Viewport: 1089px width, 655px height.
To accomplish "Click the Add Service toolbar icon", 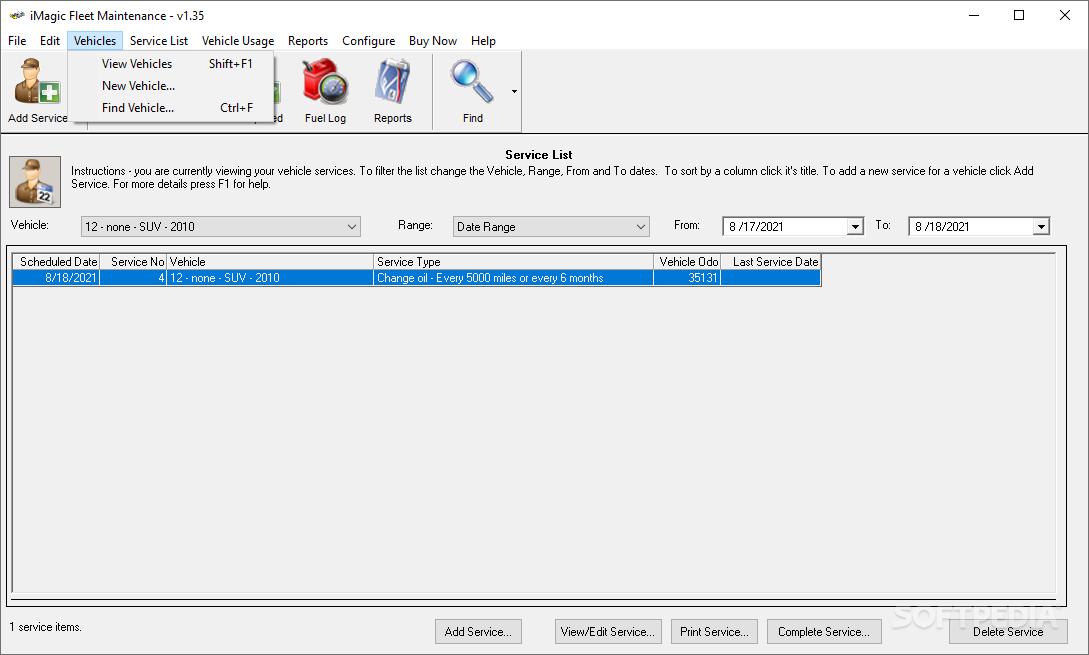I will click(x=38, y=91).
